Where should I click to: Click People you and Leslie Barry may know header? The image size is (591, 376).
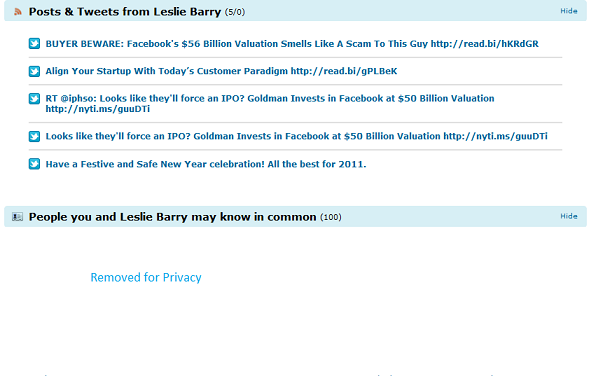click(172, 217)
